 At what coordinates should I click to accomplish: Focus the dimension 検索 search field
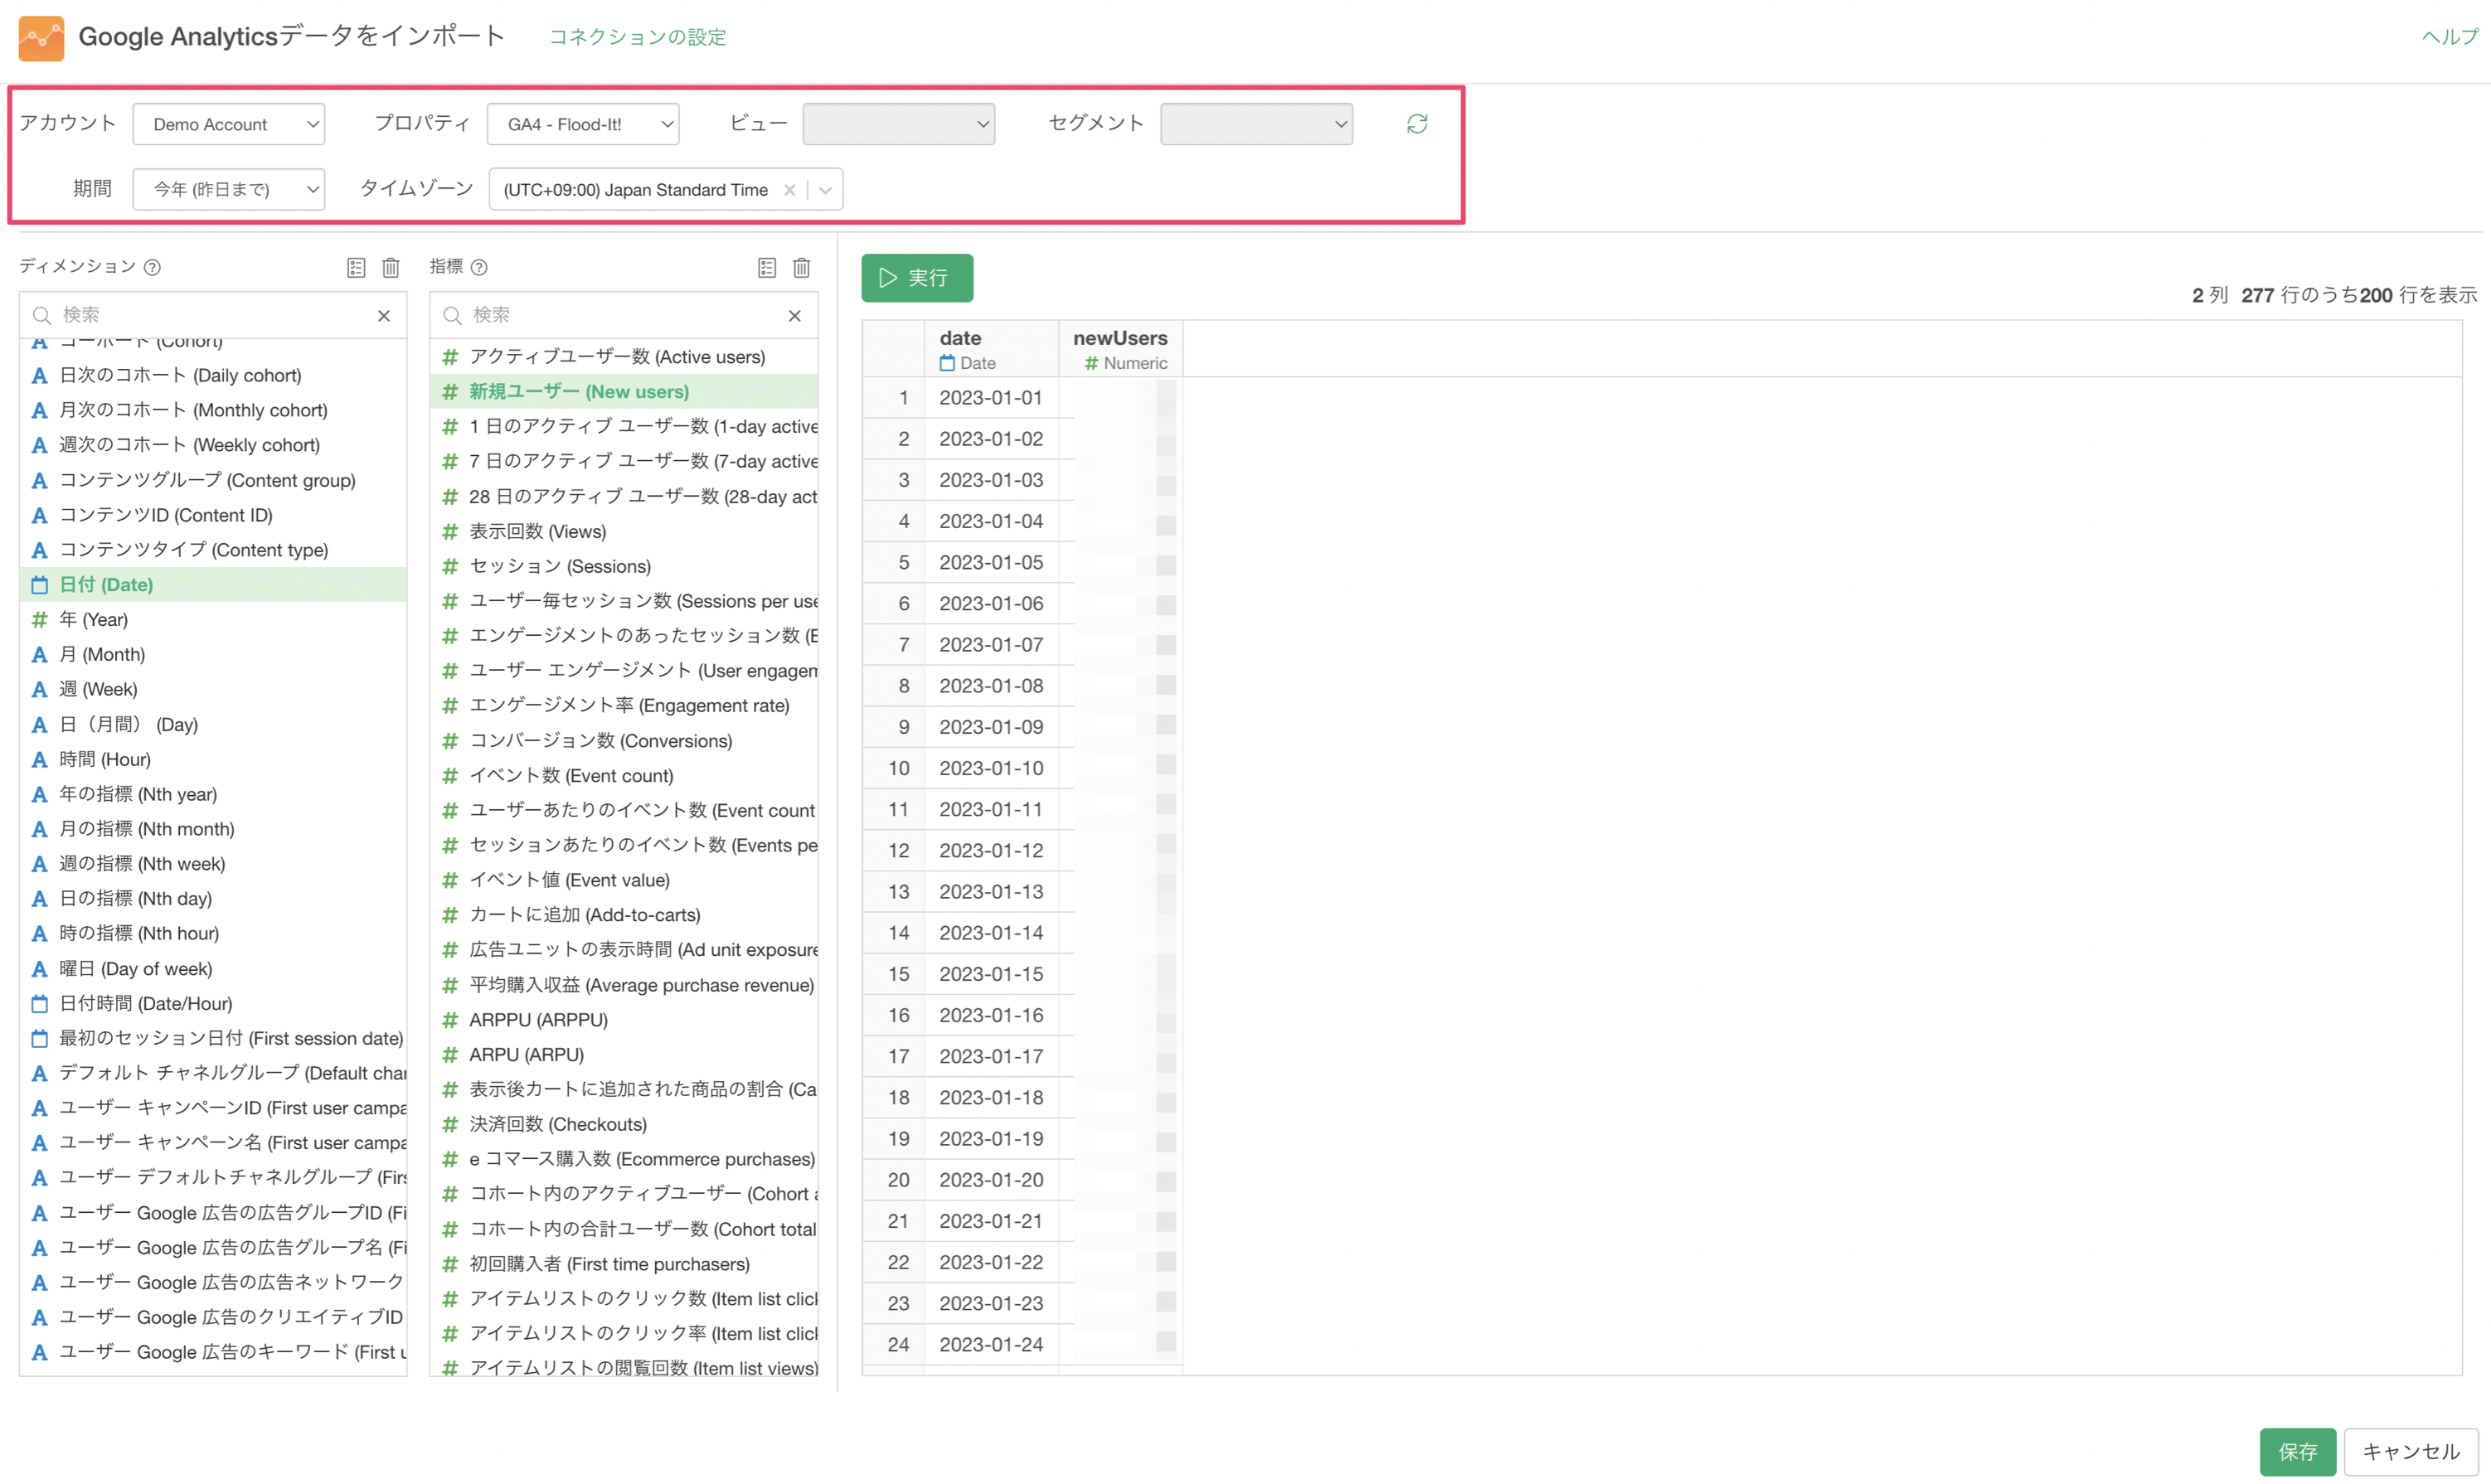214,315
